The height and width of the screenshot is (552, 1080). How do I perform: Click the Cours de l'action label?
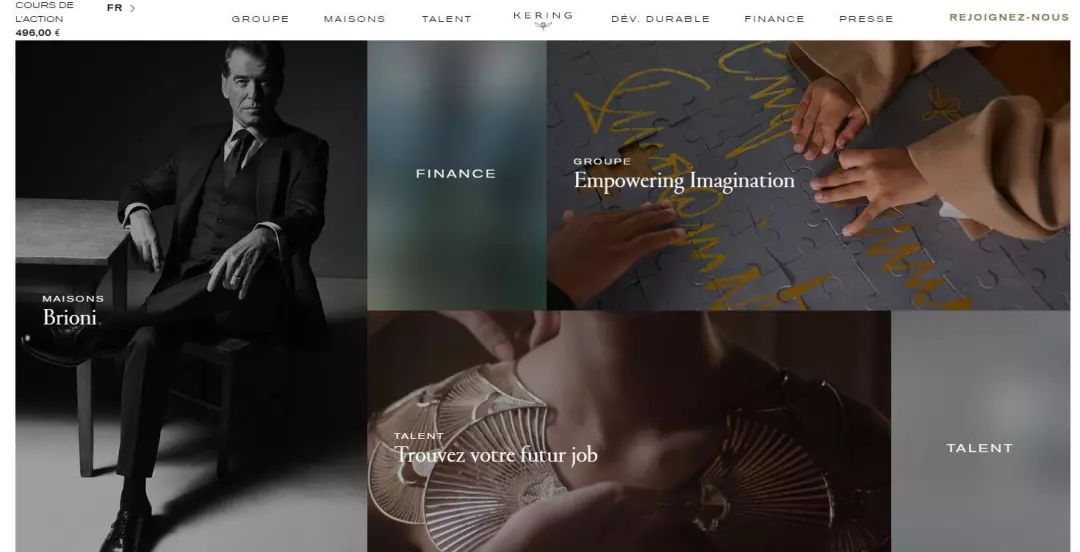tap(44, 12)
